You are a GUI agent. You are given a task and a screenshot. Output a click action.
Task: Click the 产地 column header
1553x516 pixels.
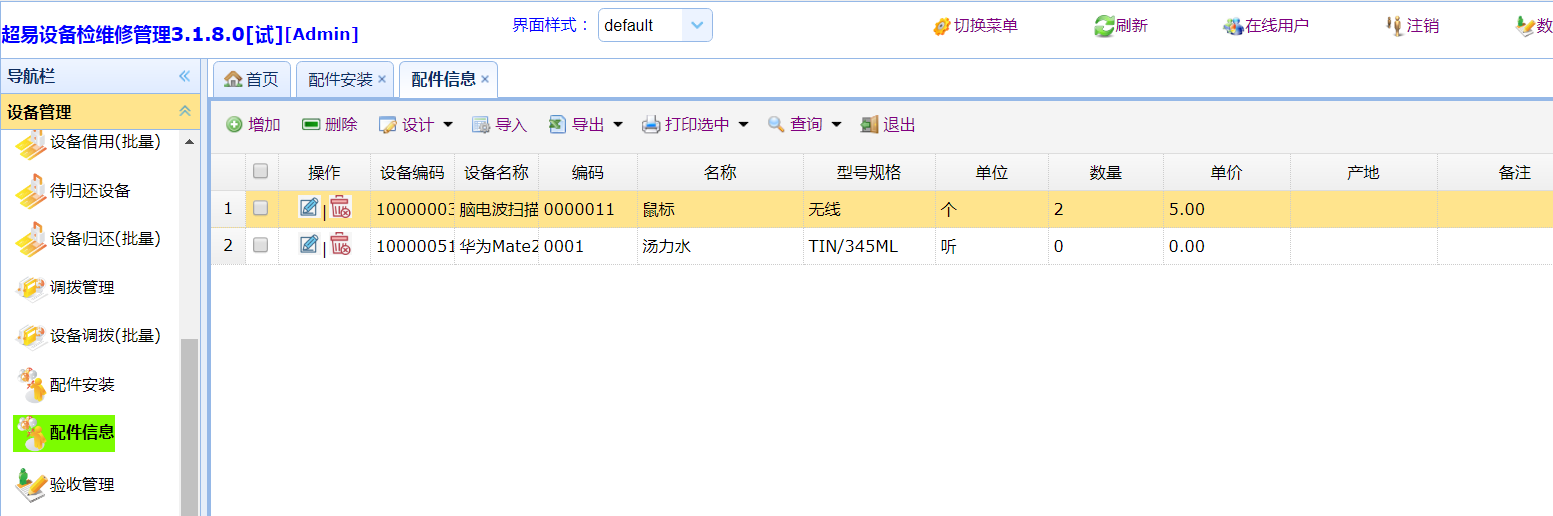pyautogui.click(x=1363, y=172)
